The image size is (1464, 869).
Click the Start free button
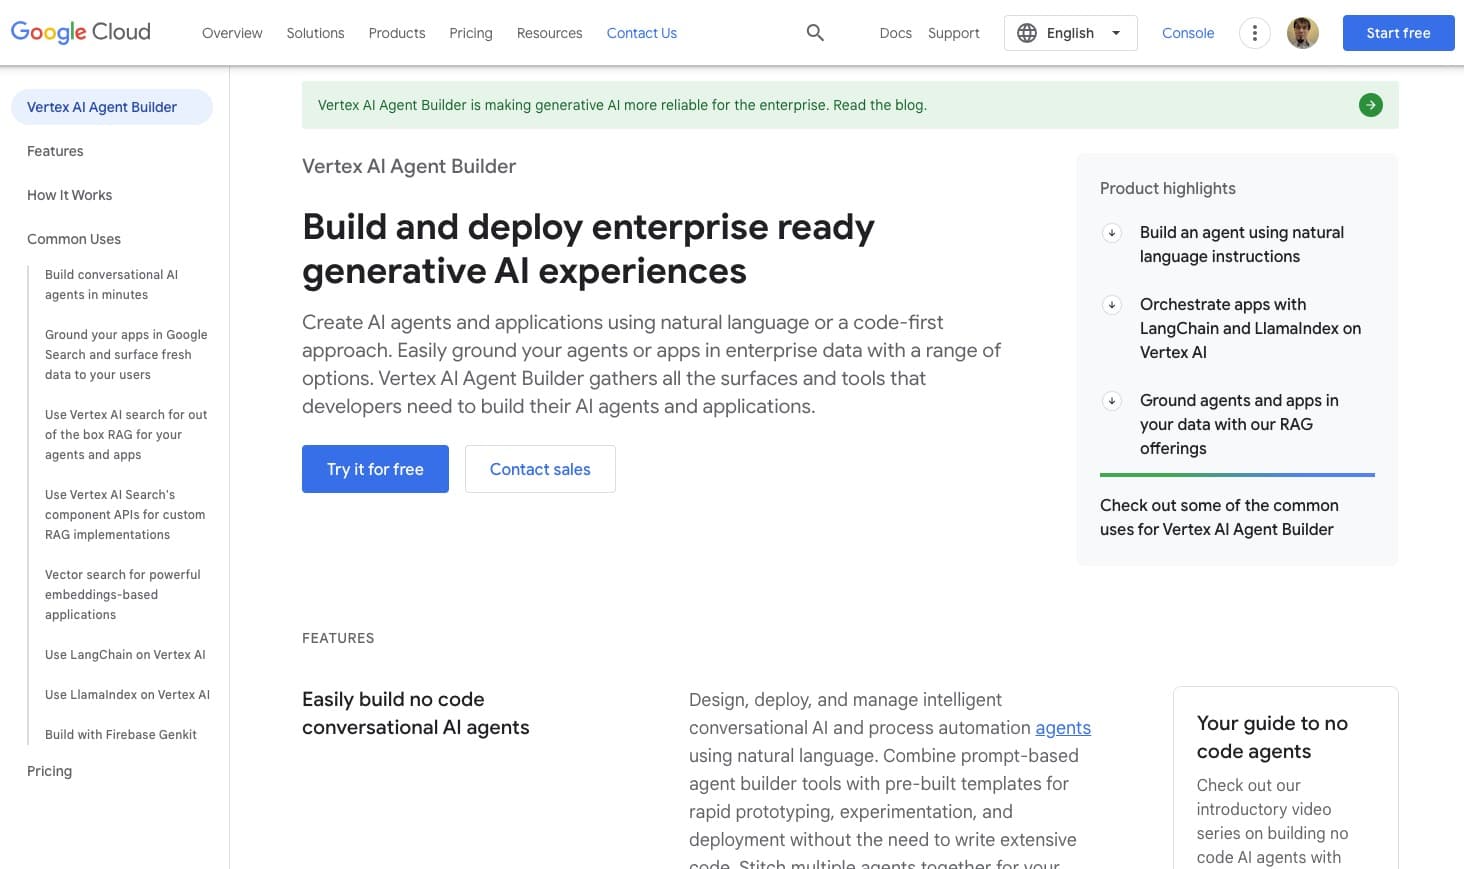pos(1398,33)
